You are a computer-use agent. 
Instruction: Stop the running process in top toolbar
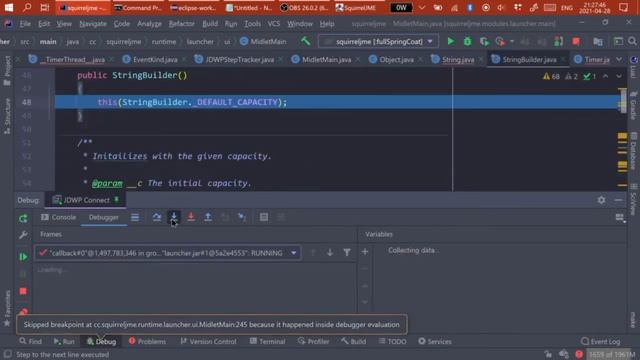(x=576, y=41)
